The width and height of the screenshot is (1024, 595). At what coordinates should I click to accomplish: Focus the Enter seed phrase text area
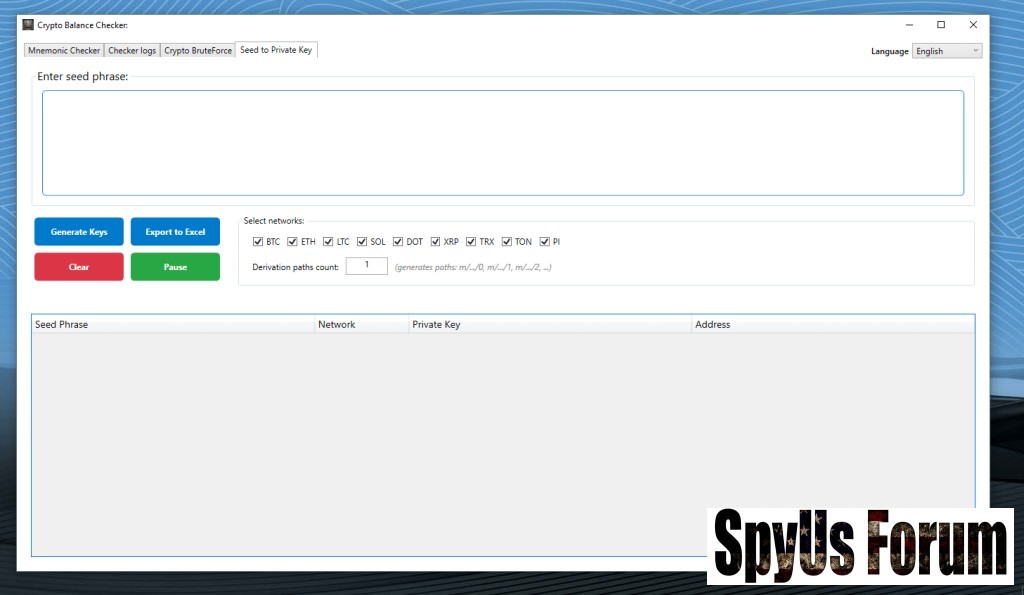pyautogui.click(x=502, y=143)
